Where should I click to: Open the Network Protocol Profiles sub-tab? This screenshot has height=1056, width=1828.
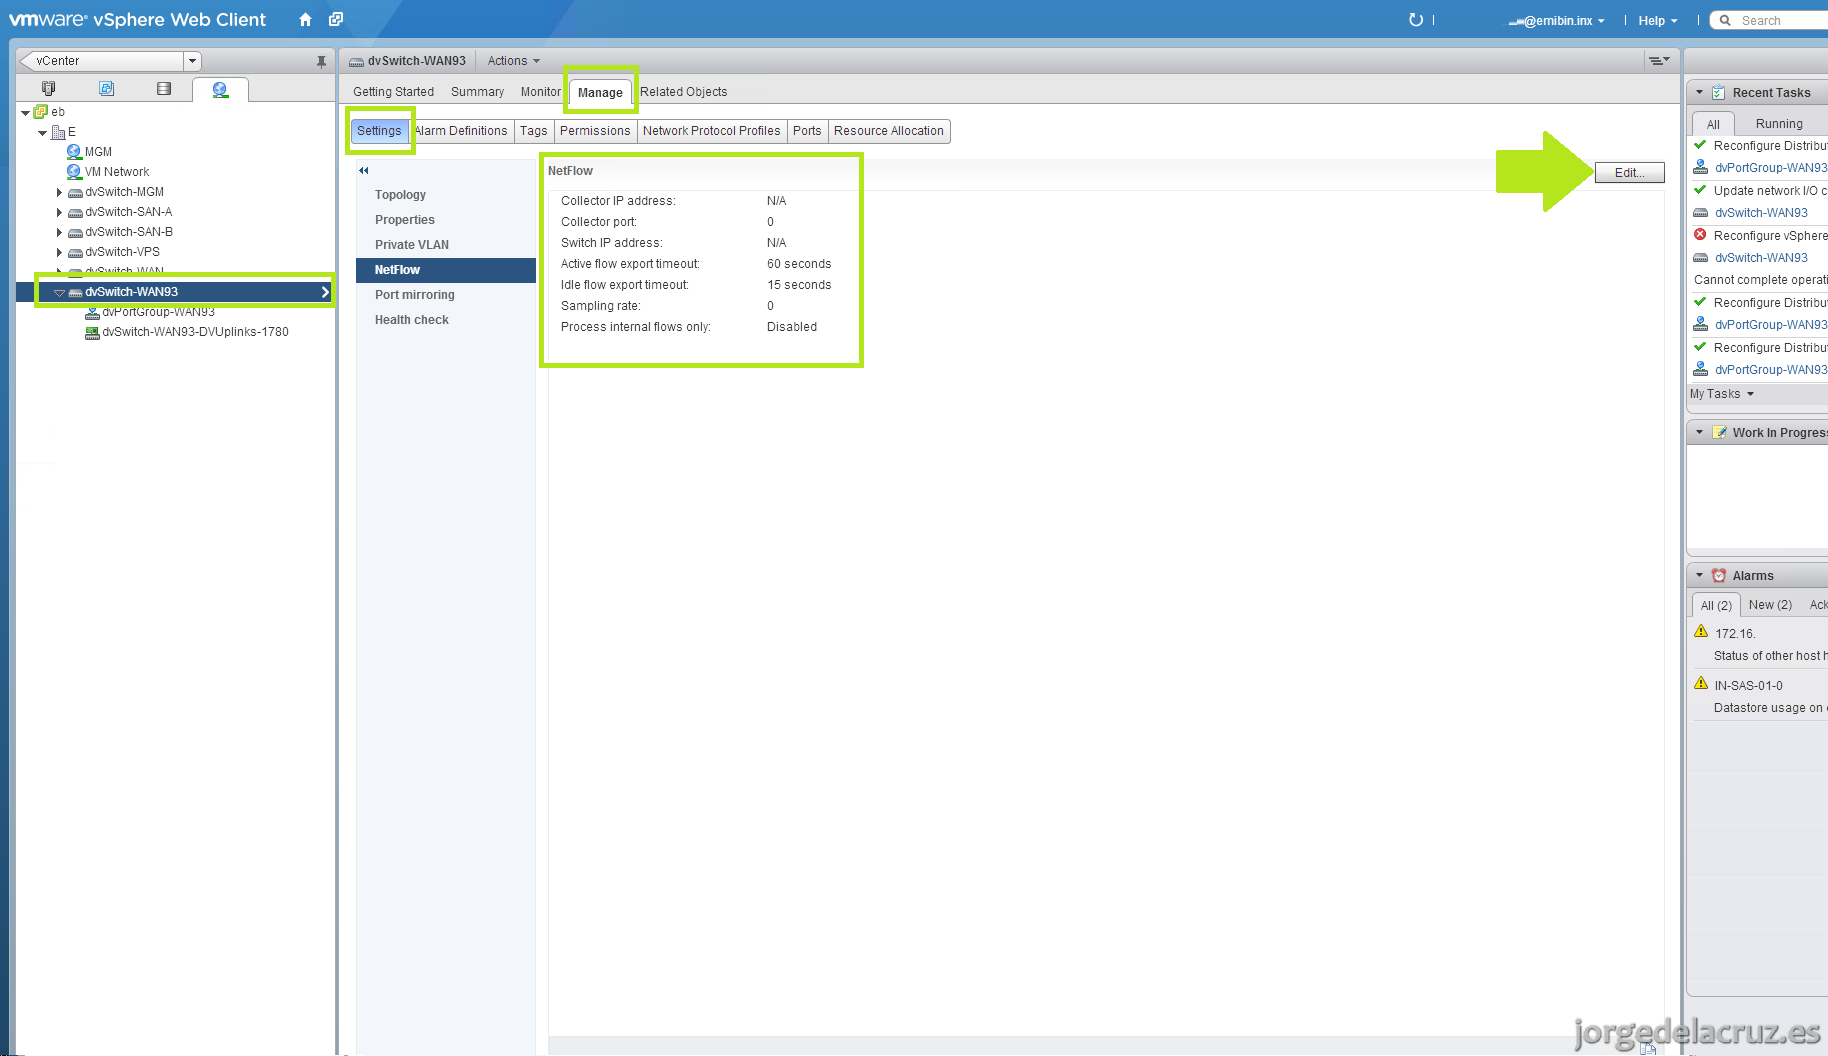point(712,131)
